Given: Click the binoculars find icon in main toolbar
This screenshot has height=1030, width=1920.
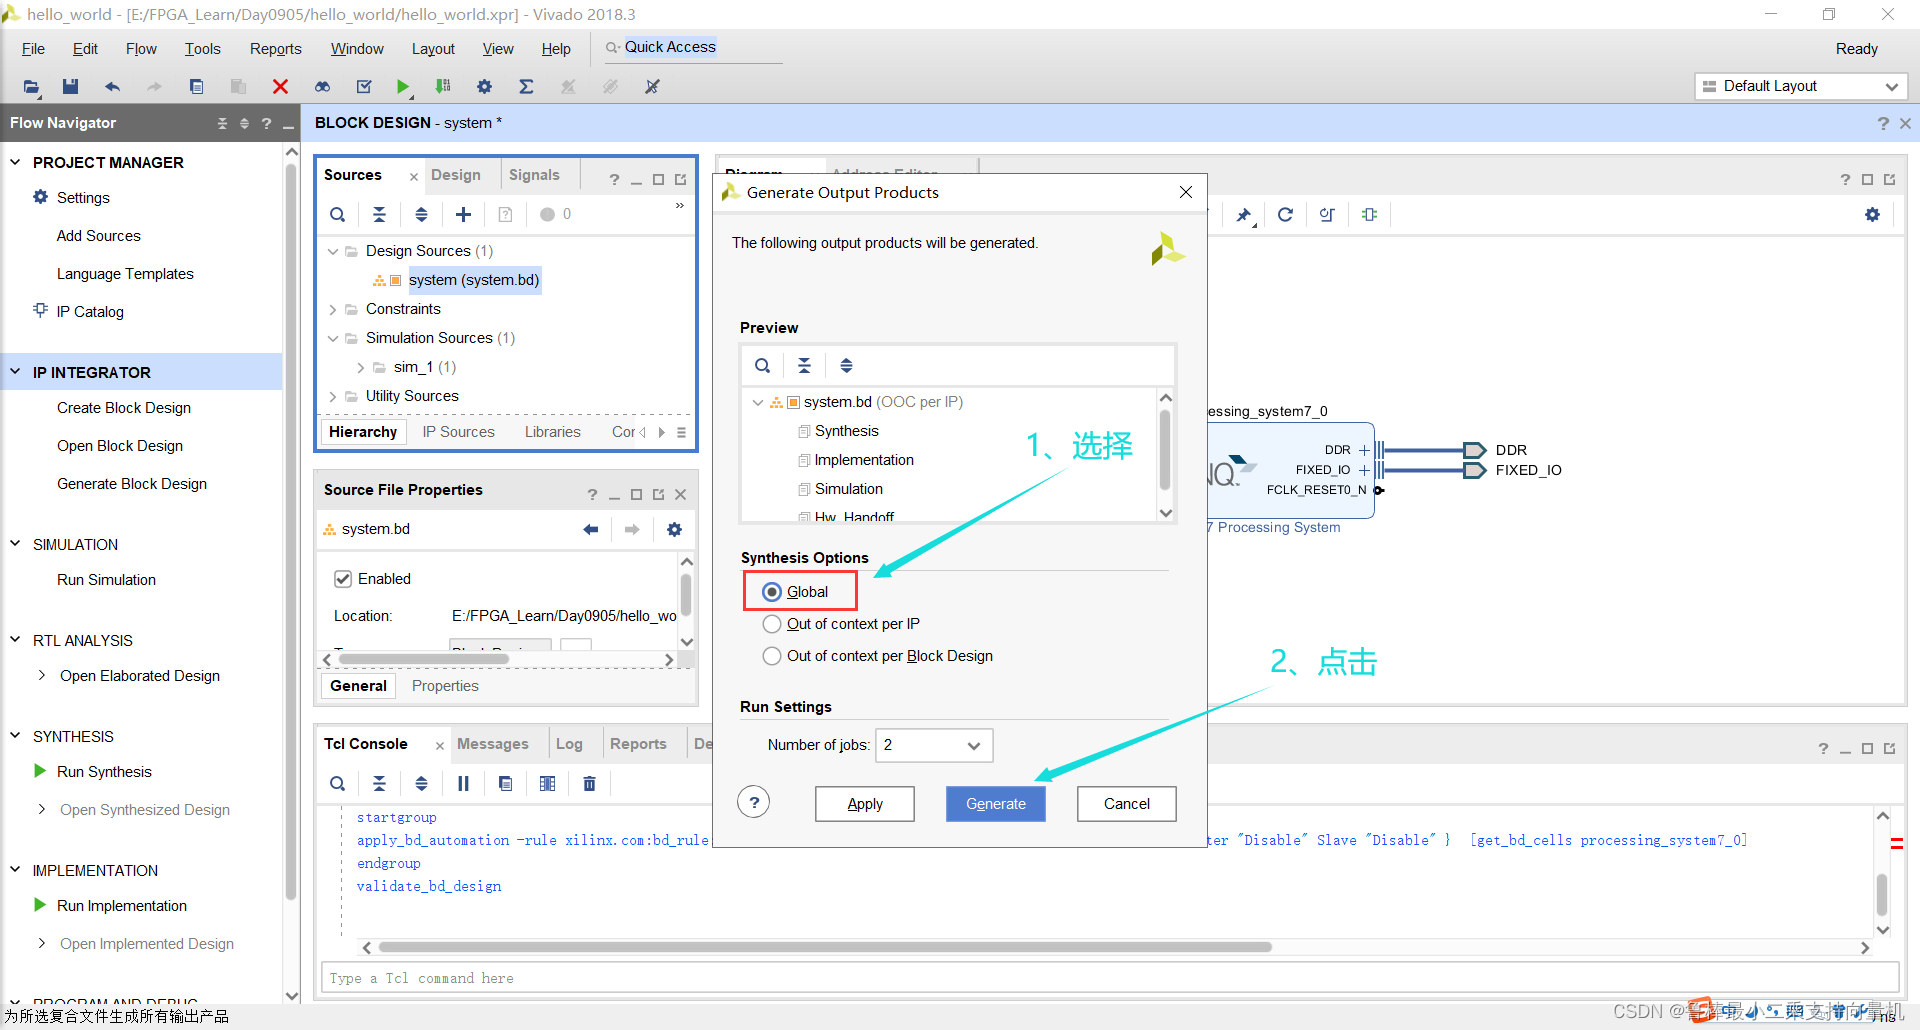Looking at the screenshot, I should coord(322,87).
